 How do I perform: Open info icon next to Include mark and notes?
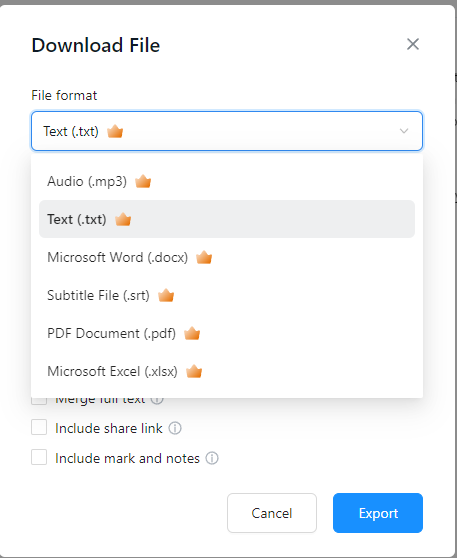(x=212, y=458)
